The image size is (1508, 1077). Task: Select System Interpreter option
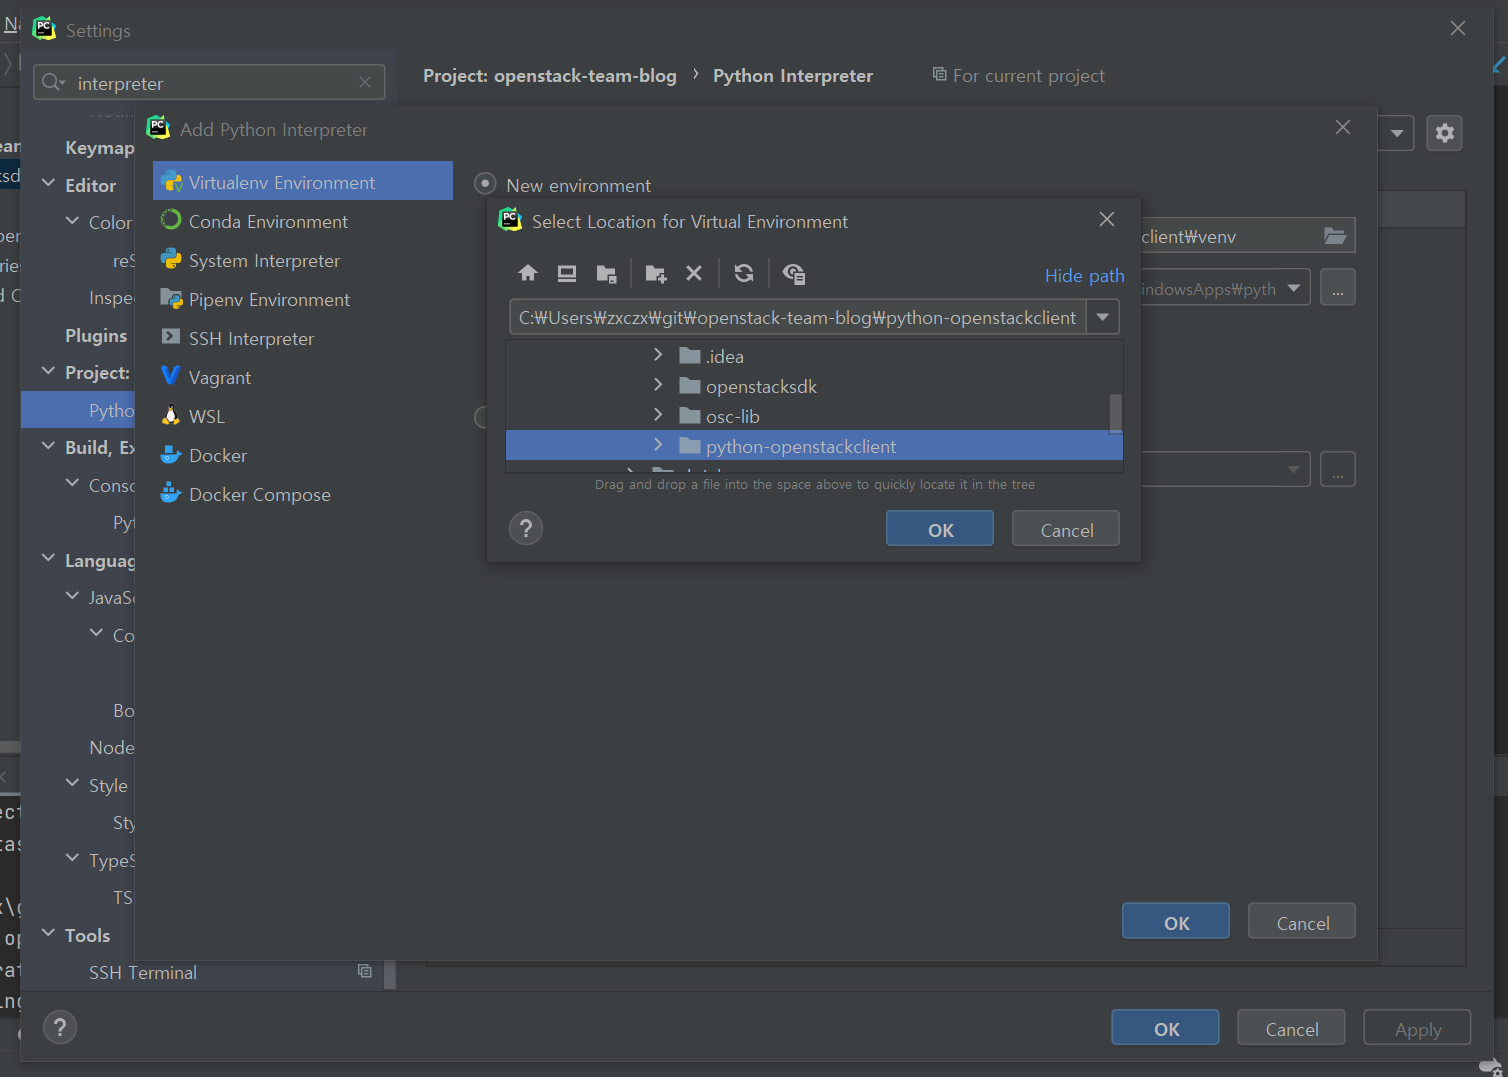click(x=303, y=260)
